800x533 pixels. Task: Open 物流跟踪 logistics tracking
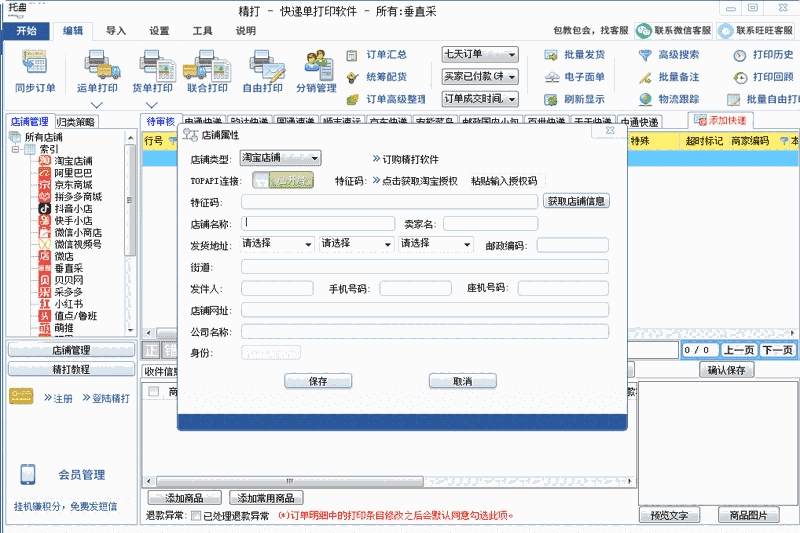[669, 99]
